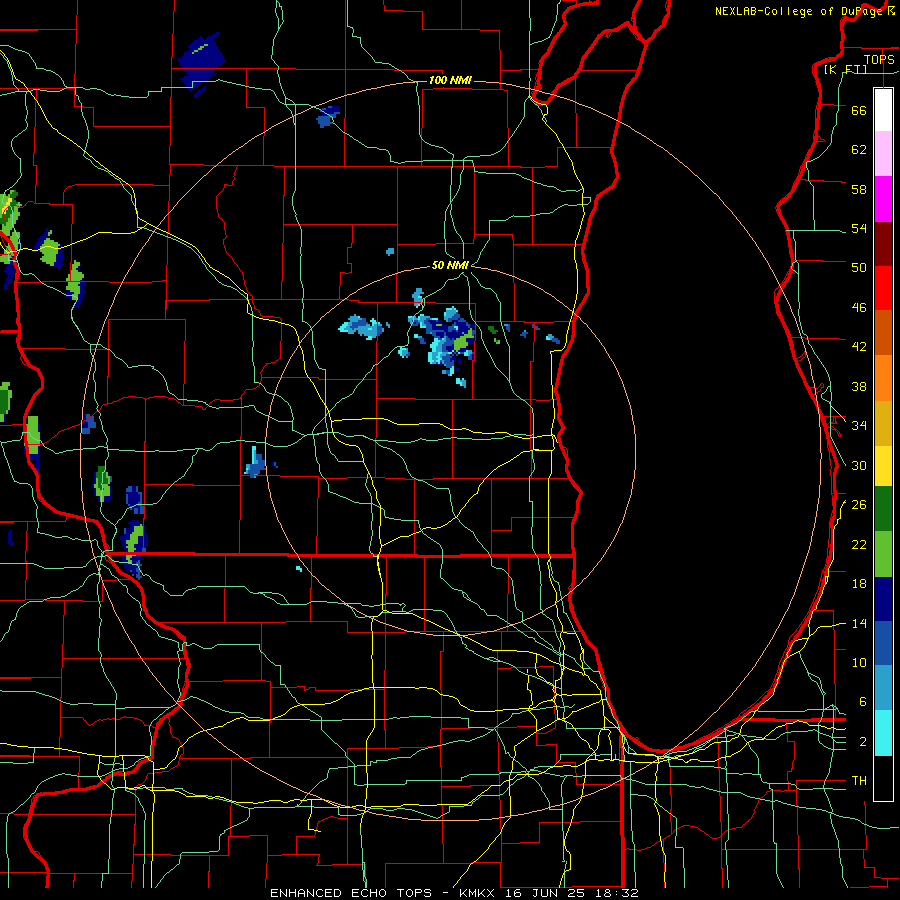
Task: Click the 30 legend value
Action: [859, 465]
